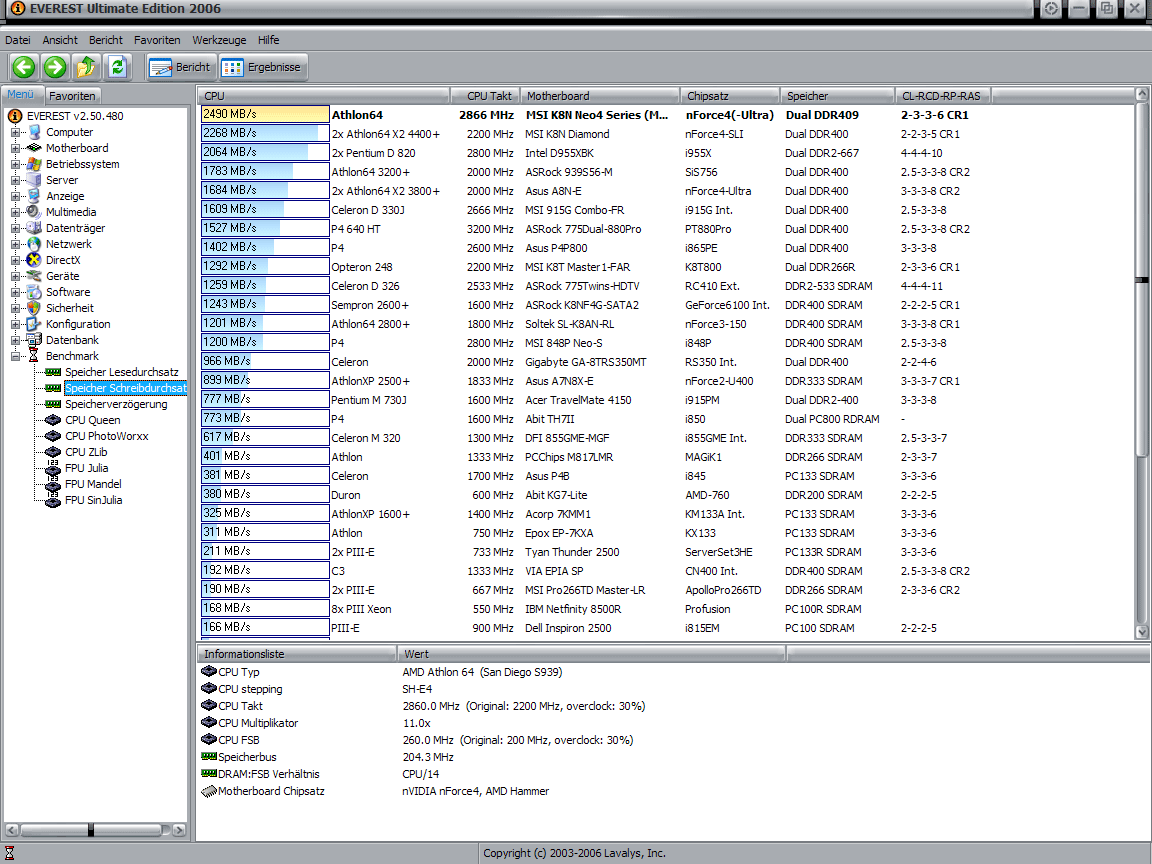This screenshot has width=1152, height=864.
Task: Click the CPU ZLib chip icon
Action: (53, 452)
